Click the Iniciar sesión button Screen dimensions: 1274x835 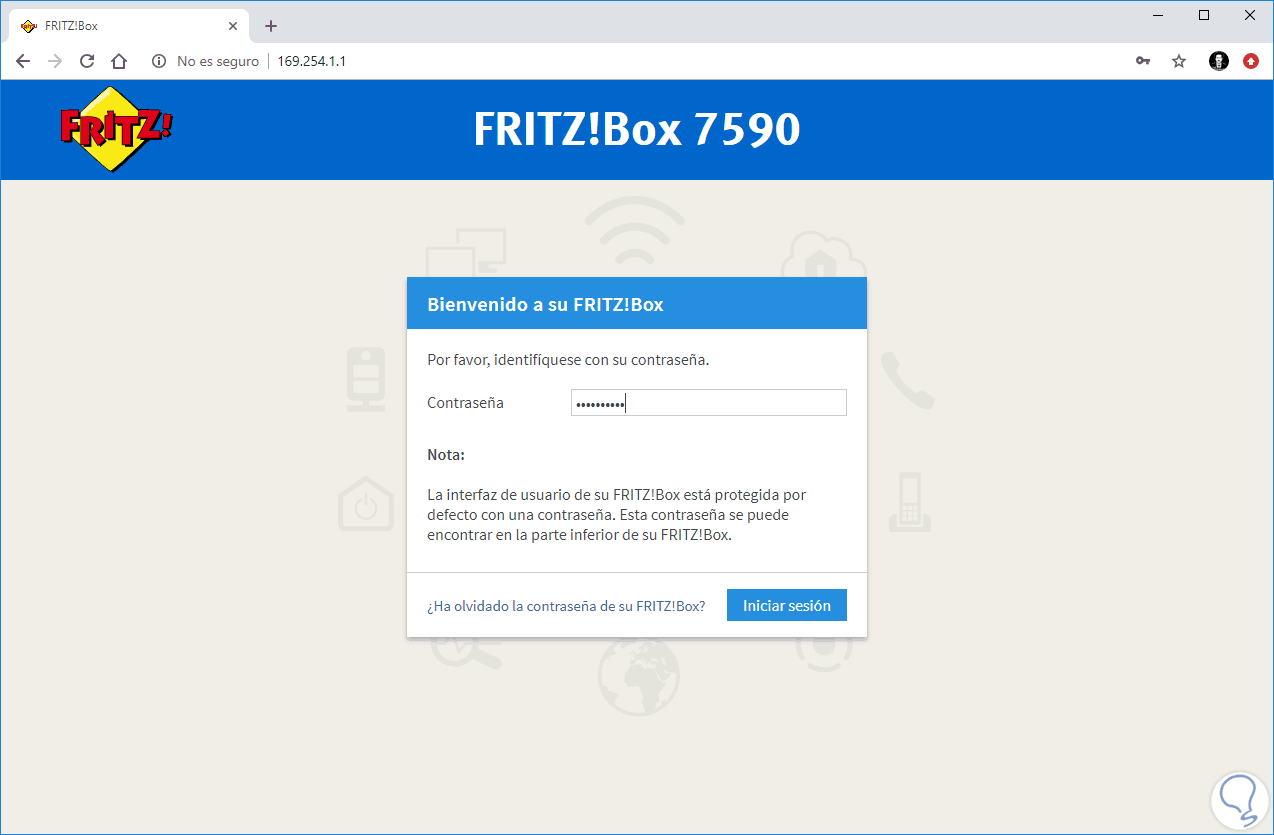pyautogui.click(x=786, y=605)
